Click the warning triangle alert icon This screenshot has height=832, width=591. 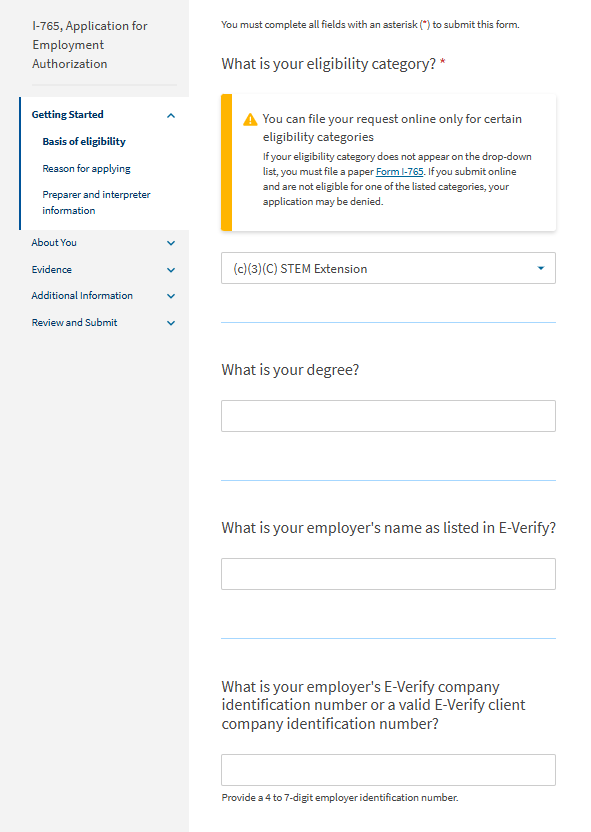pos(248,118)
